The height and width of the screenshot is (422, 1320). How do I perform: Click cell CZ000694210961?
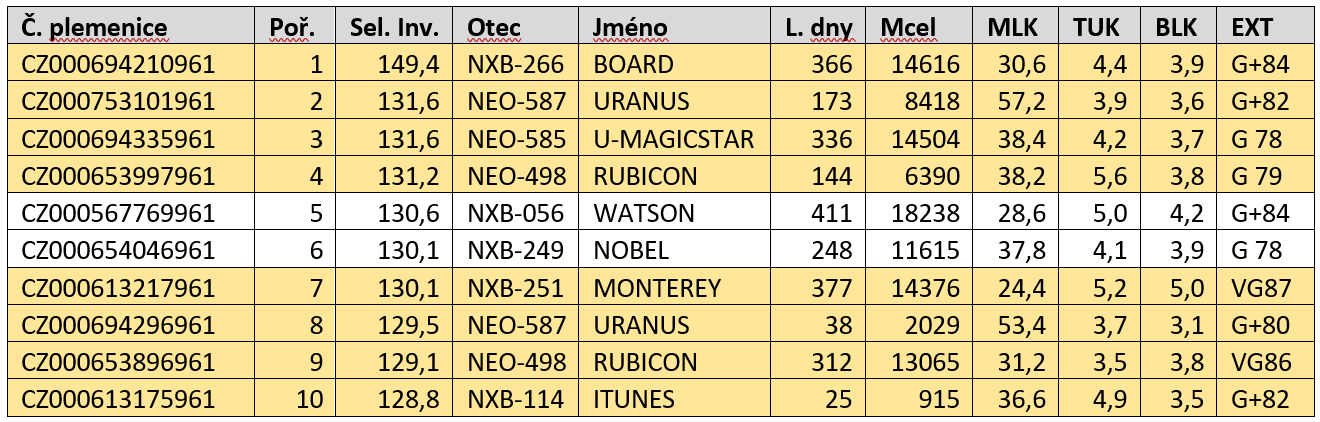(x=118, y=65)
